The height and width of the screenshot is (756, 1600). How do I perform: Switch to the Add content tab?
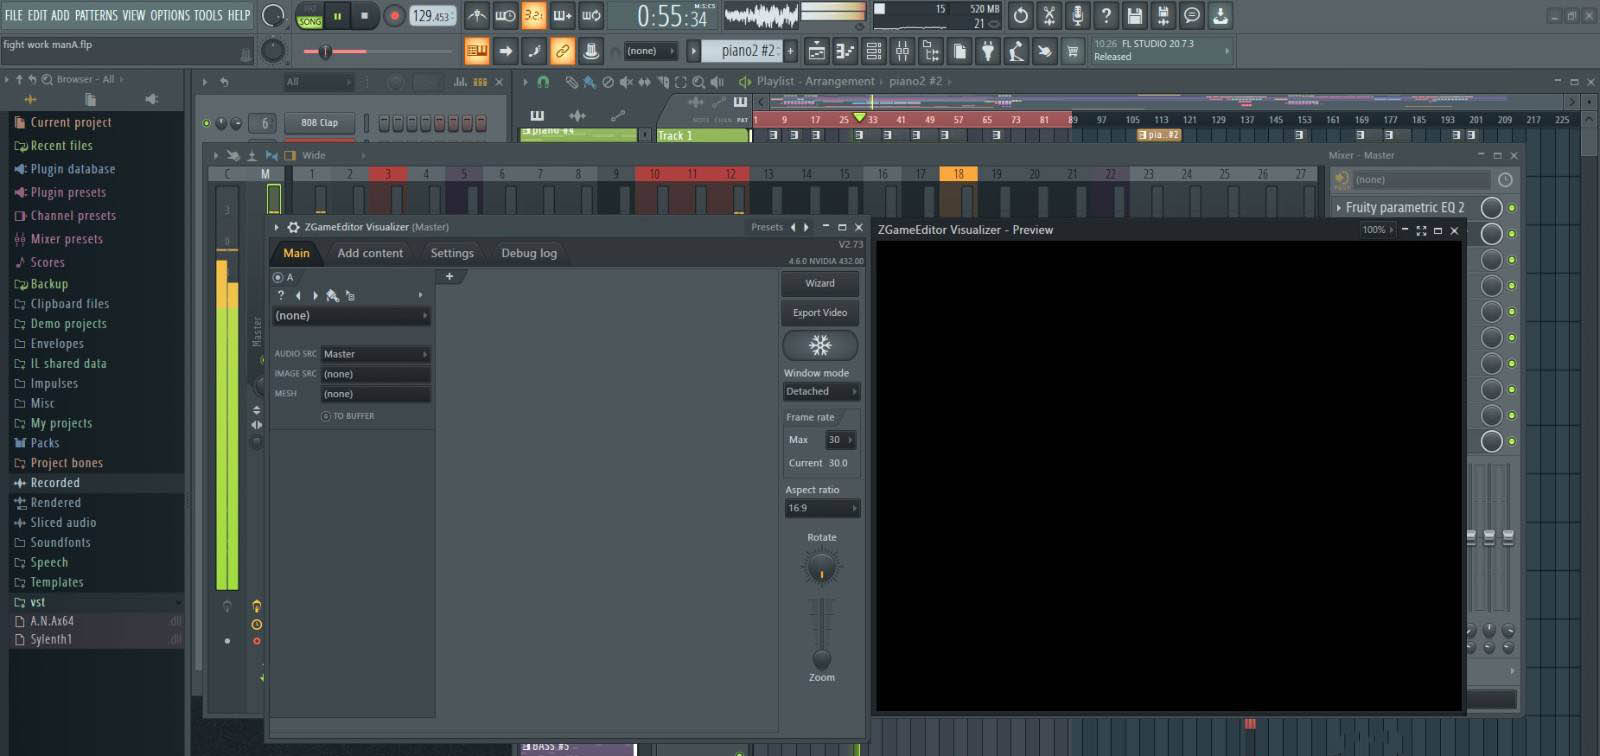[370, 253]
